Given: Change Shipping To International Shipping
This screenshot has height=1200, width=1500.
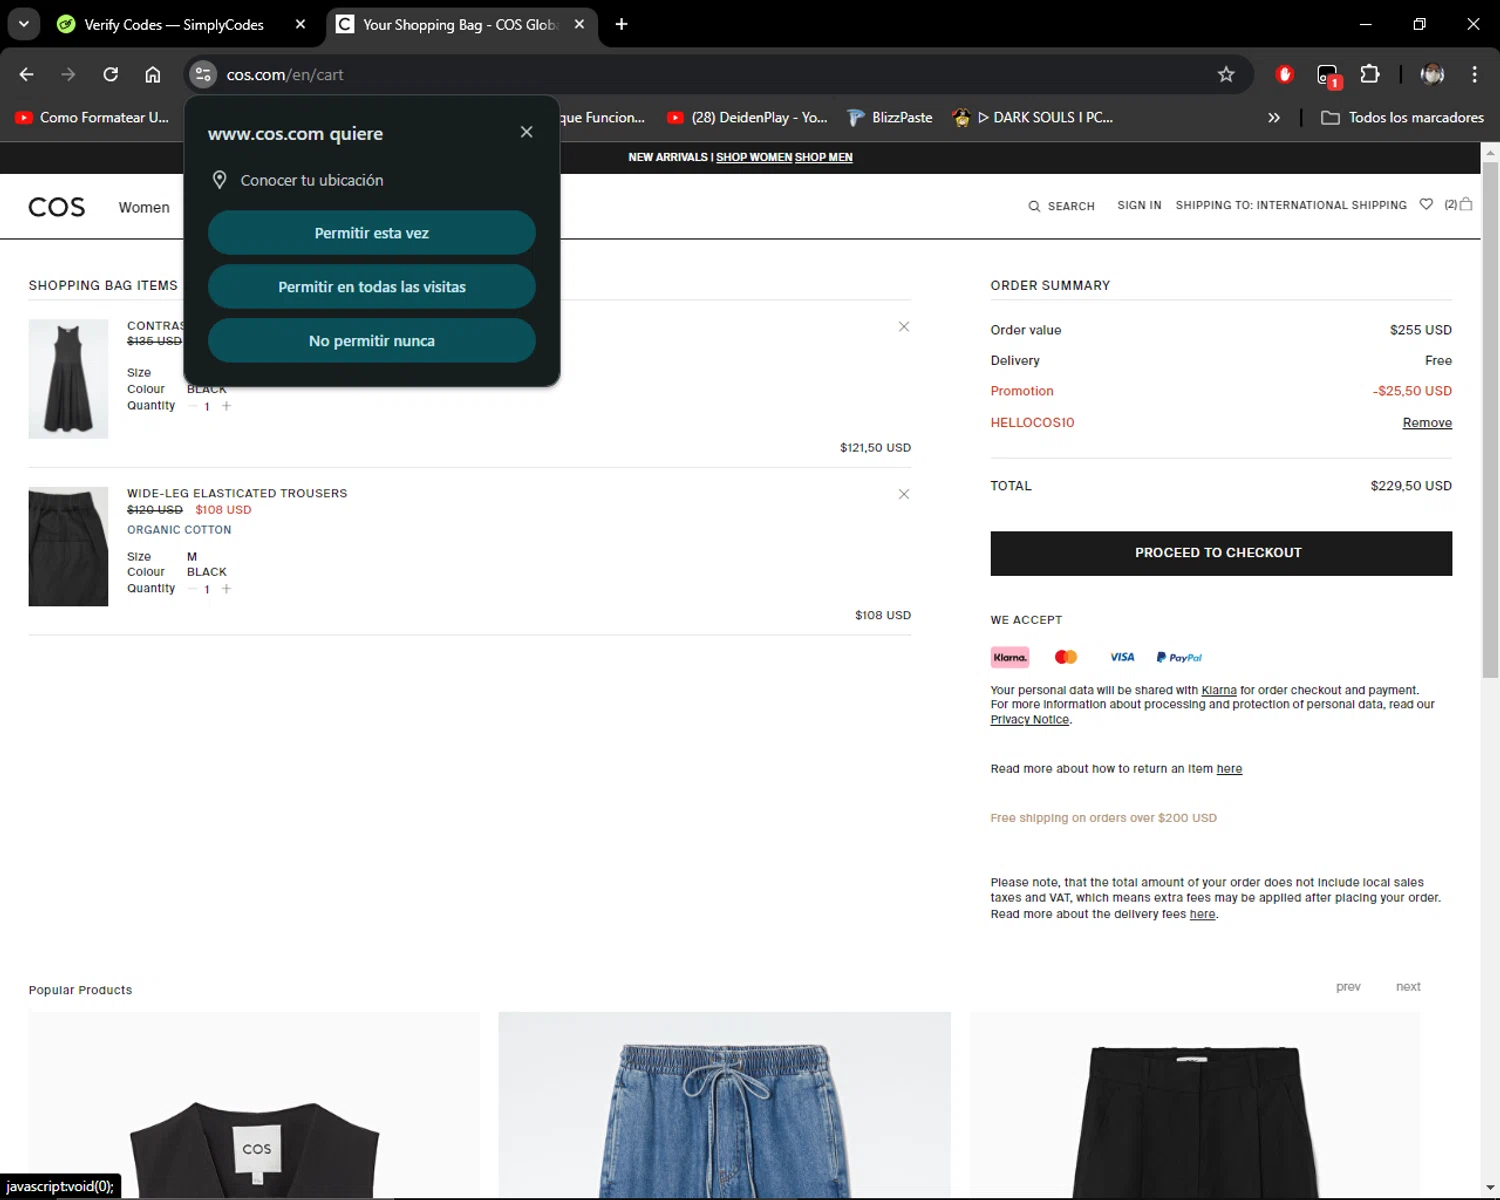Looking at the screenshot, I should click(1291, 205).
